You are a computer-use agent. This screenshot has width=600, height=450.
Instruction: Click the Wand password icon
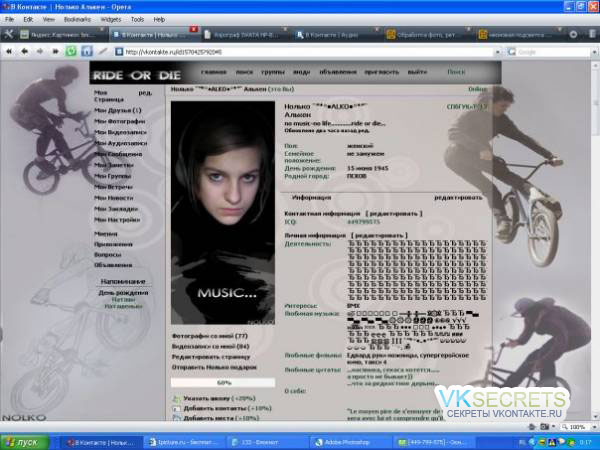coord(103,51)
